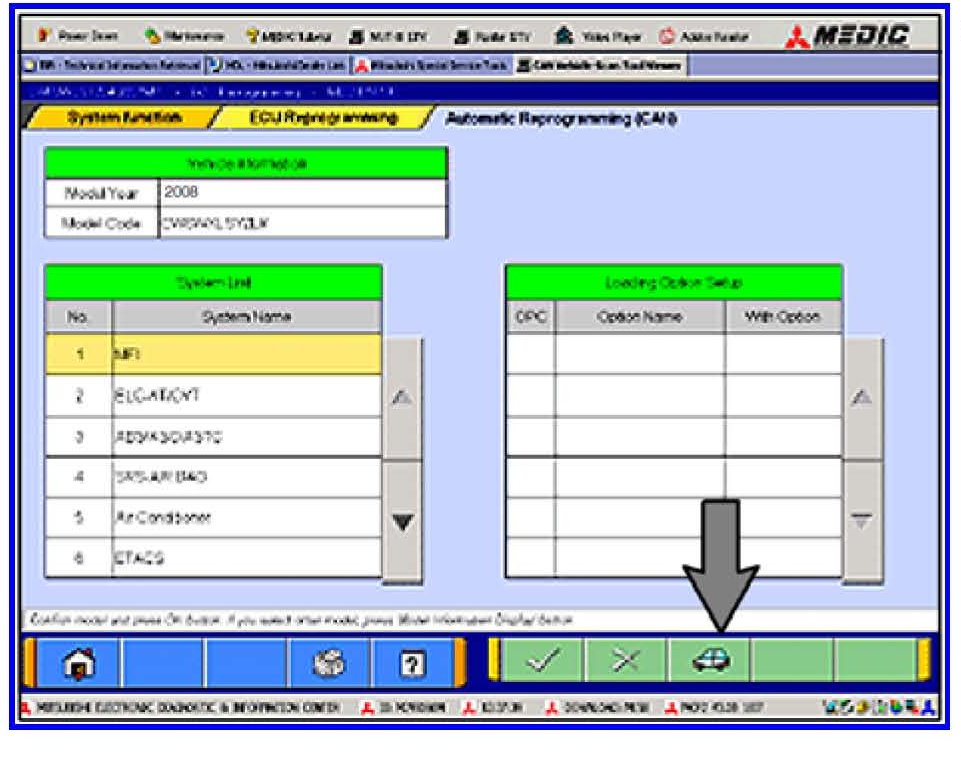961x757 pixels.
Task: Select MFI row in System List
Action: click(245, 354)
